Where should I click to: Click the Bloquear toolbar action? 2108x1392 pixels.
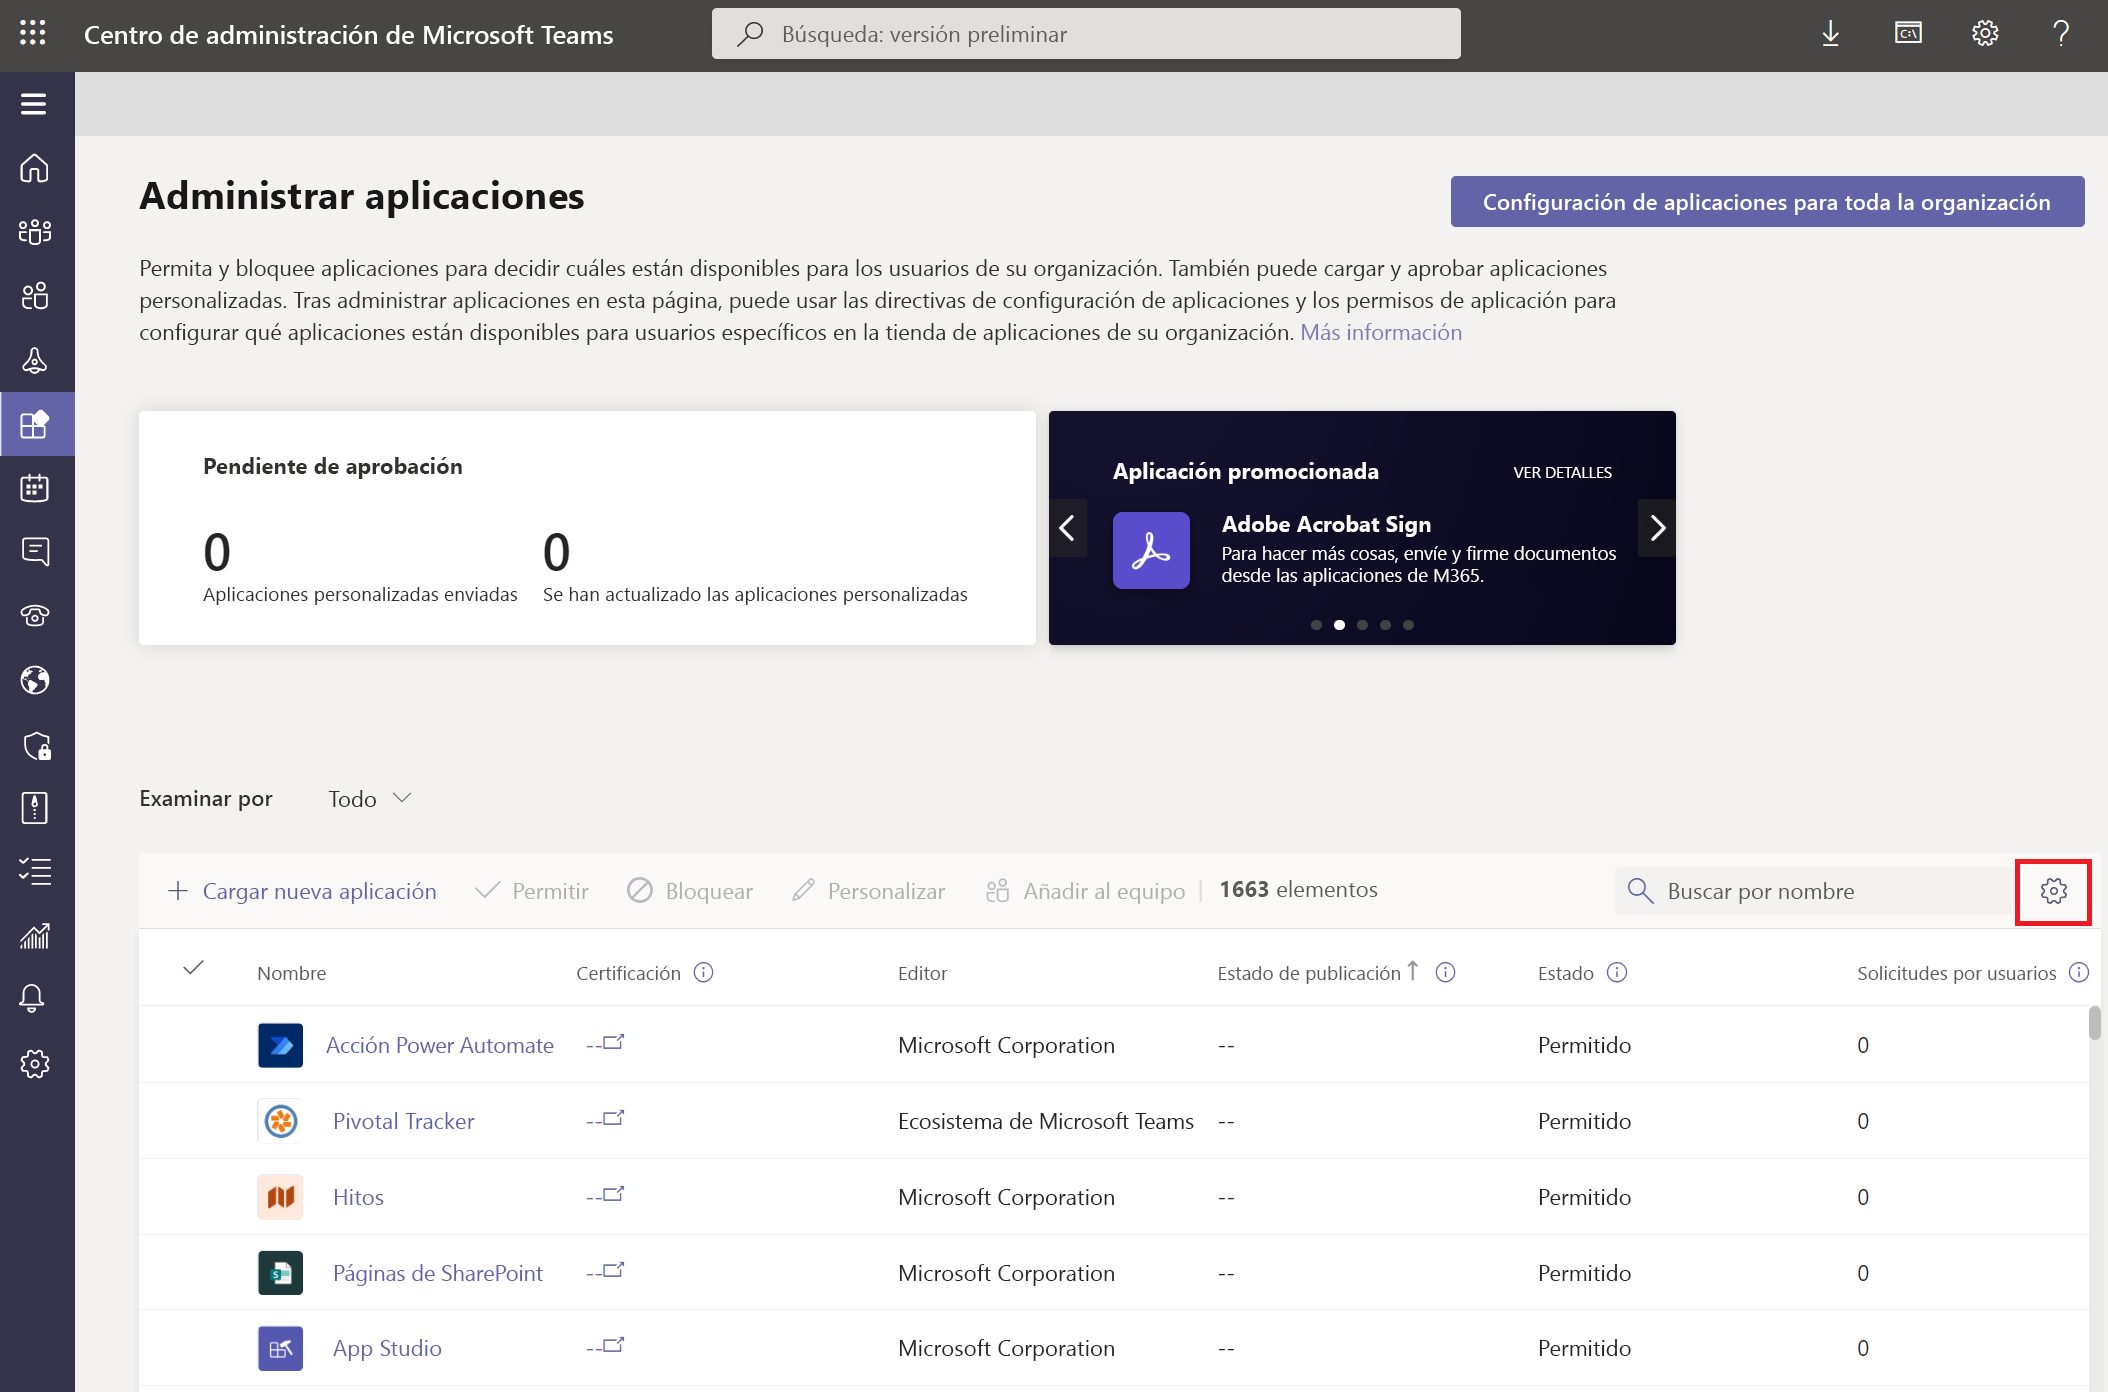coord(690,891)
